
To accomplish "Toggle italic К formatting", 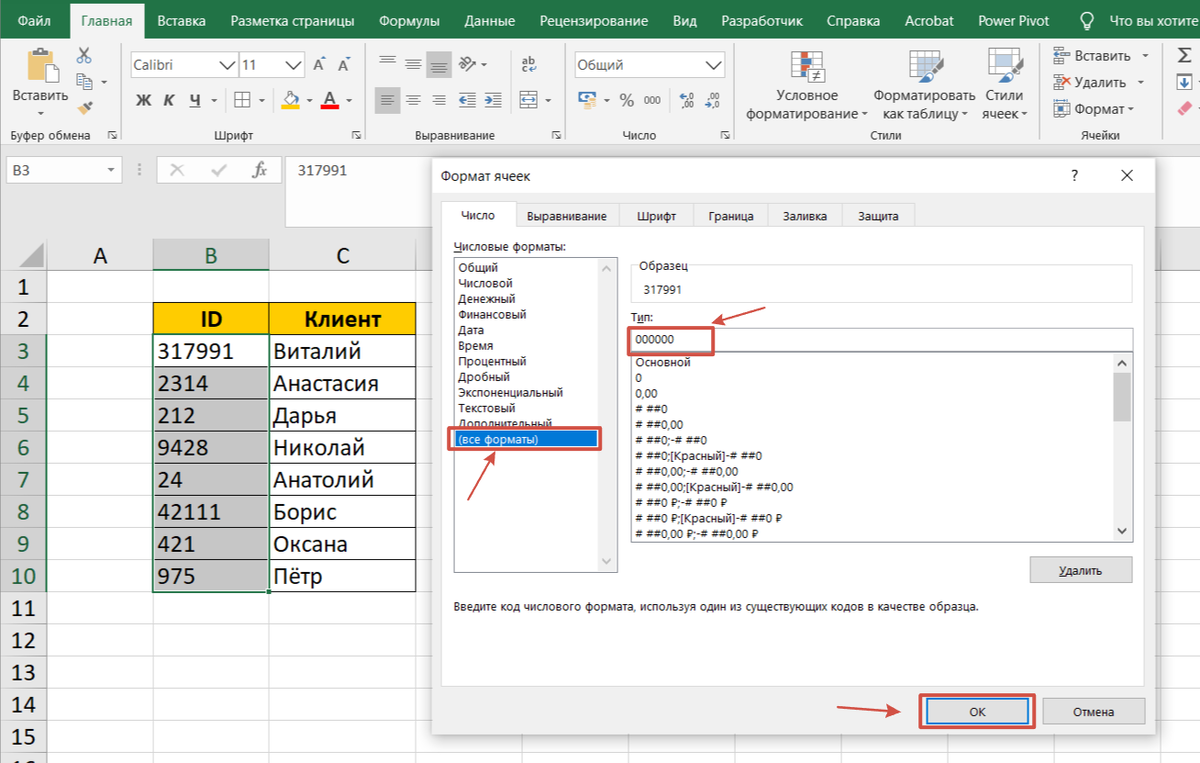I will click(168, 100).
